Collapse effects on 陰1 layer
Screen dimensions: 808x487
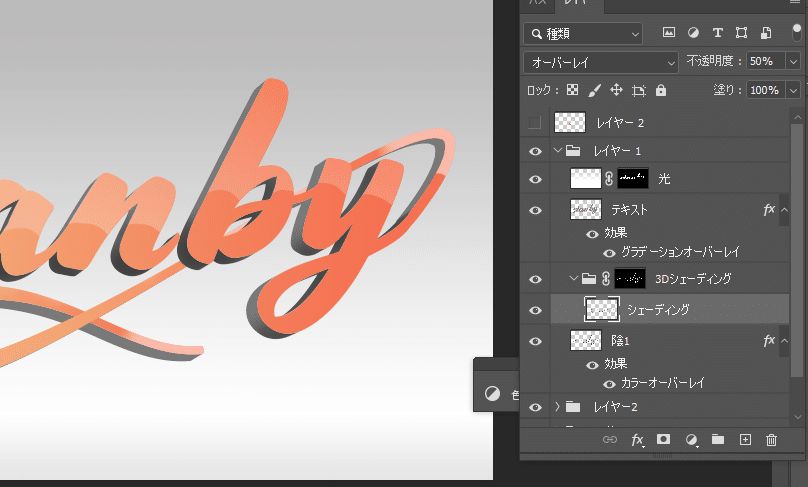(784, 341)
